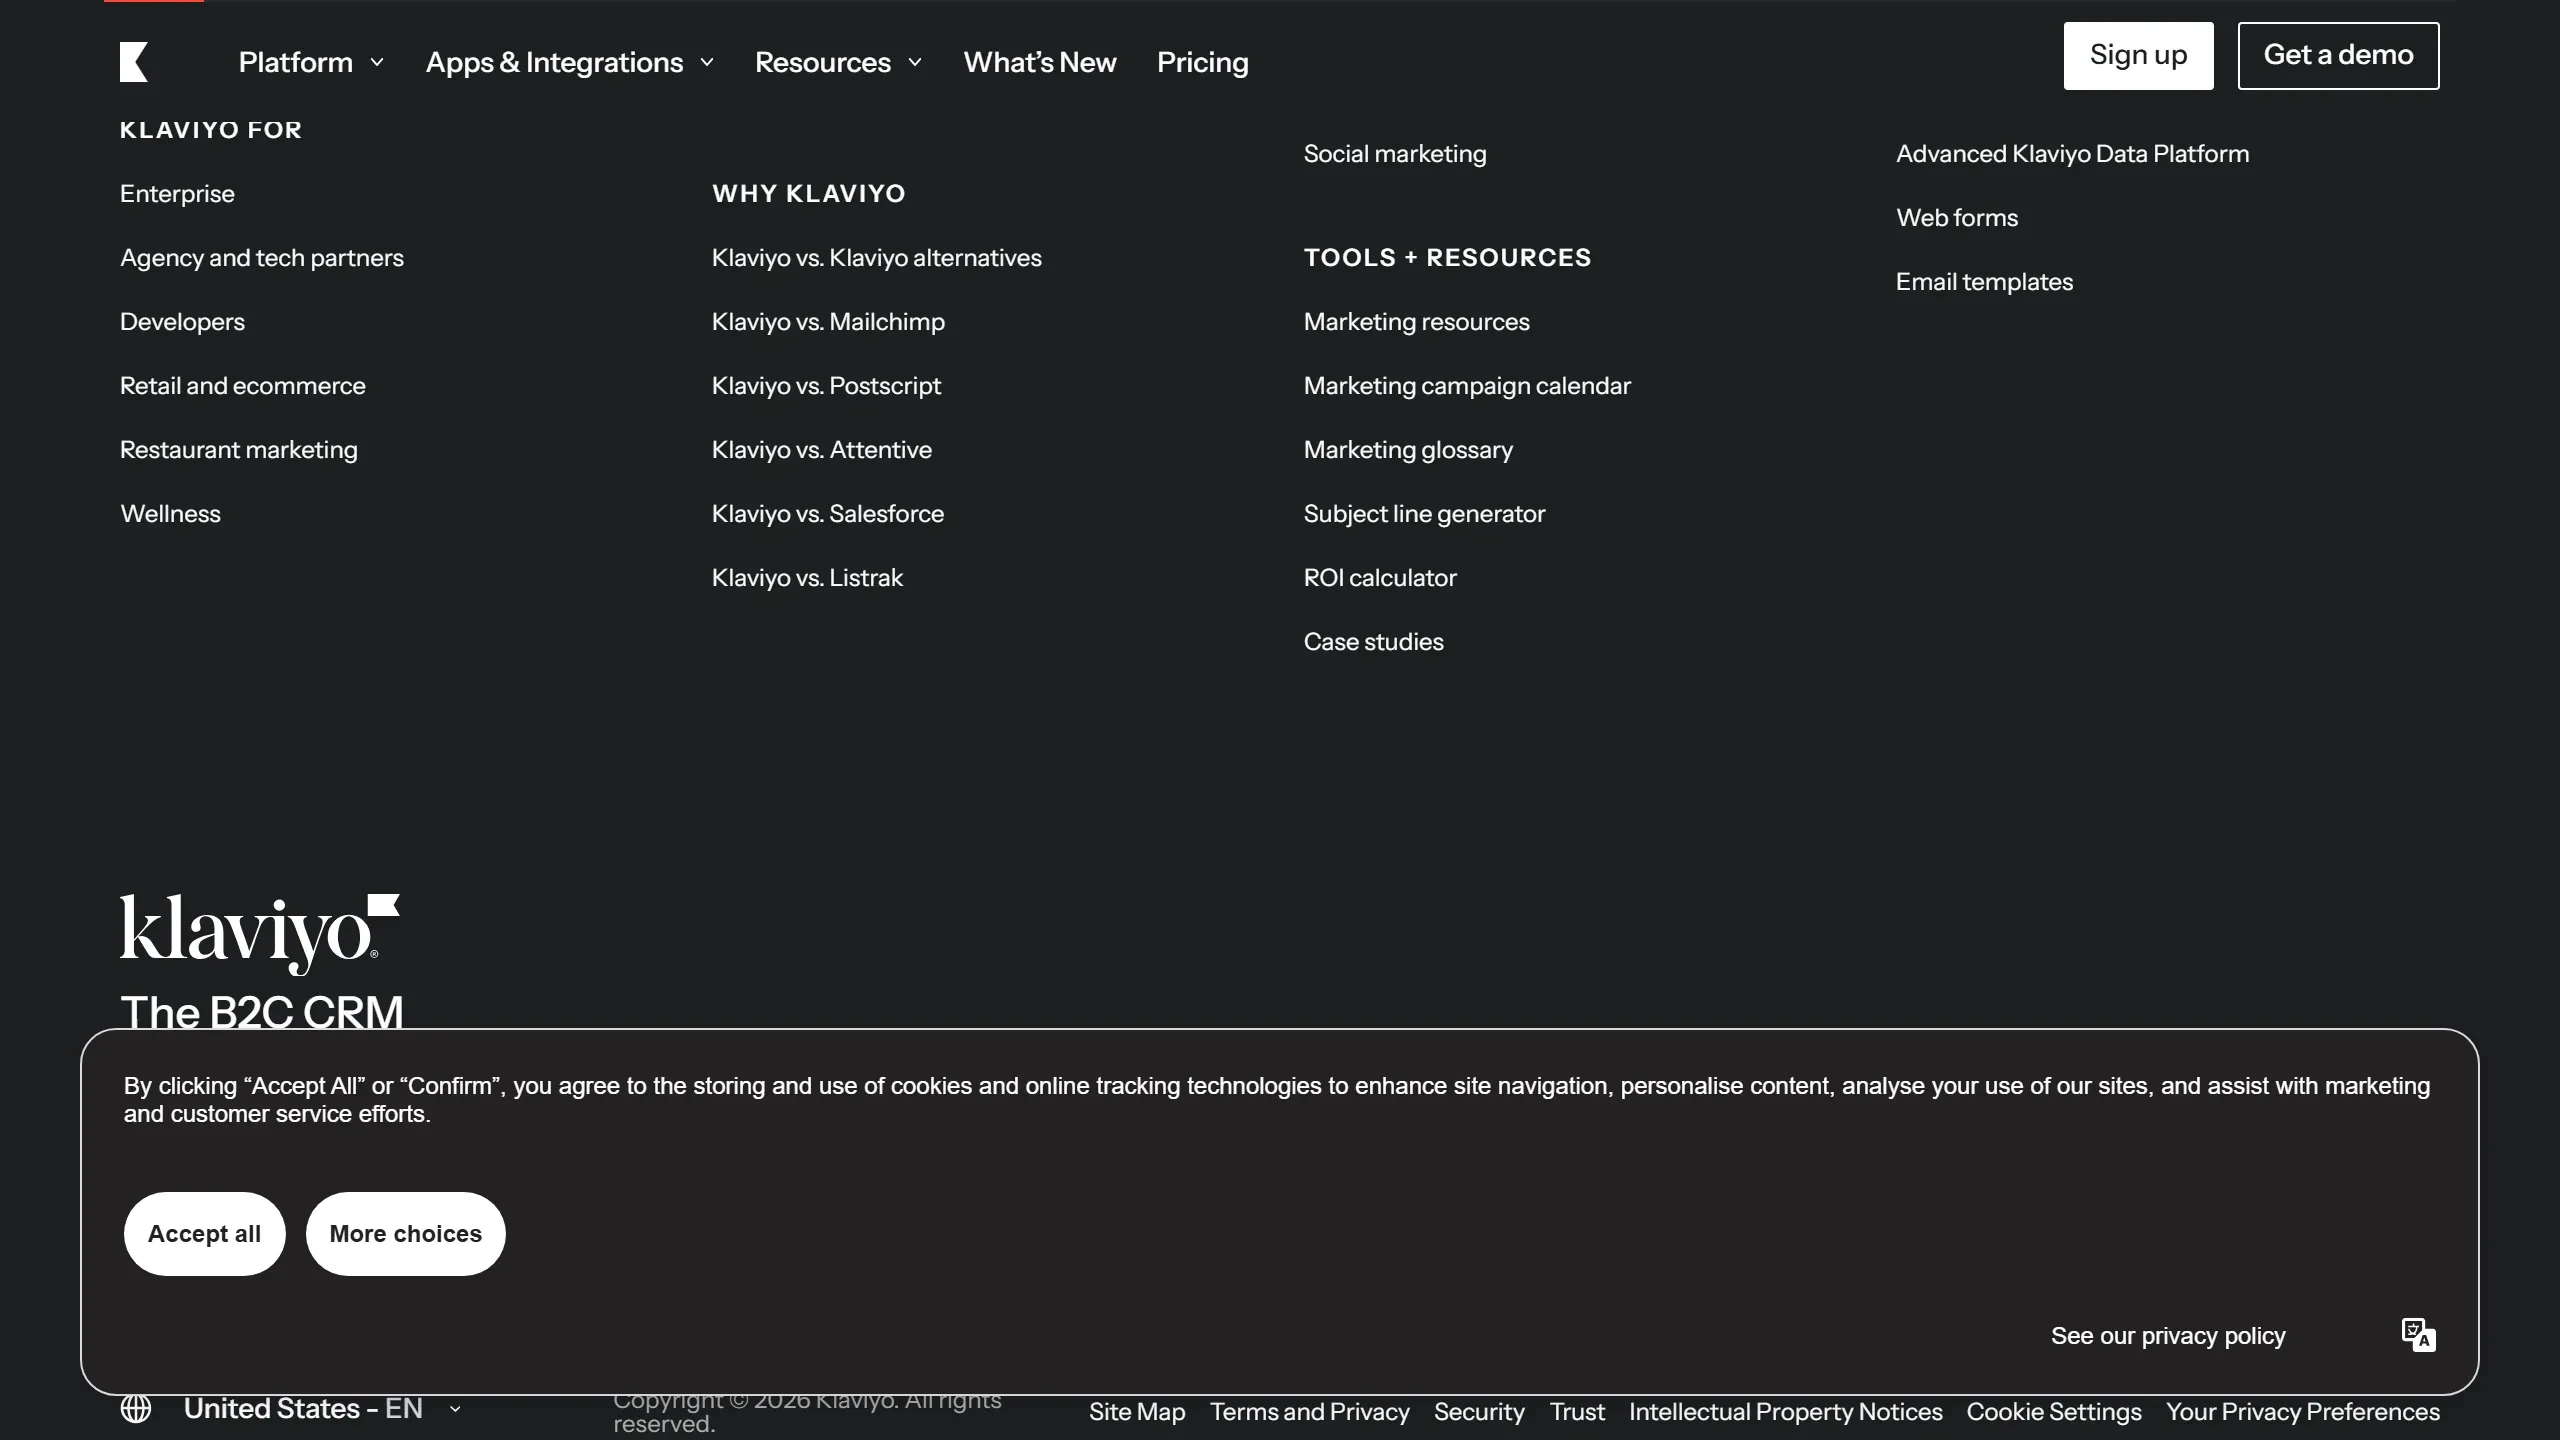Viewport: 2560px width, 1440px height.
Task: Open Intellectual Property Notices
Action: click(x=1786, y=1411)
